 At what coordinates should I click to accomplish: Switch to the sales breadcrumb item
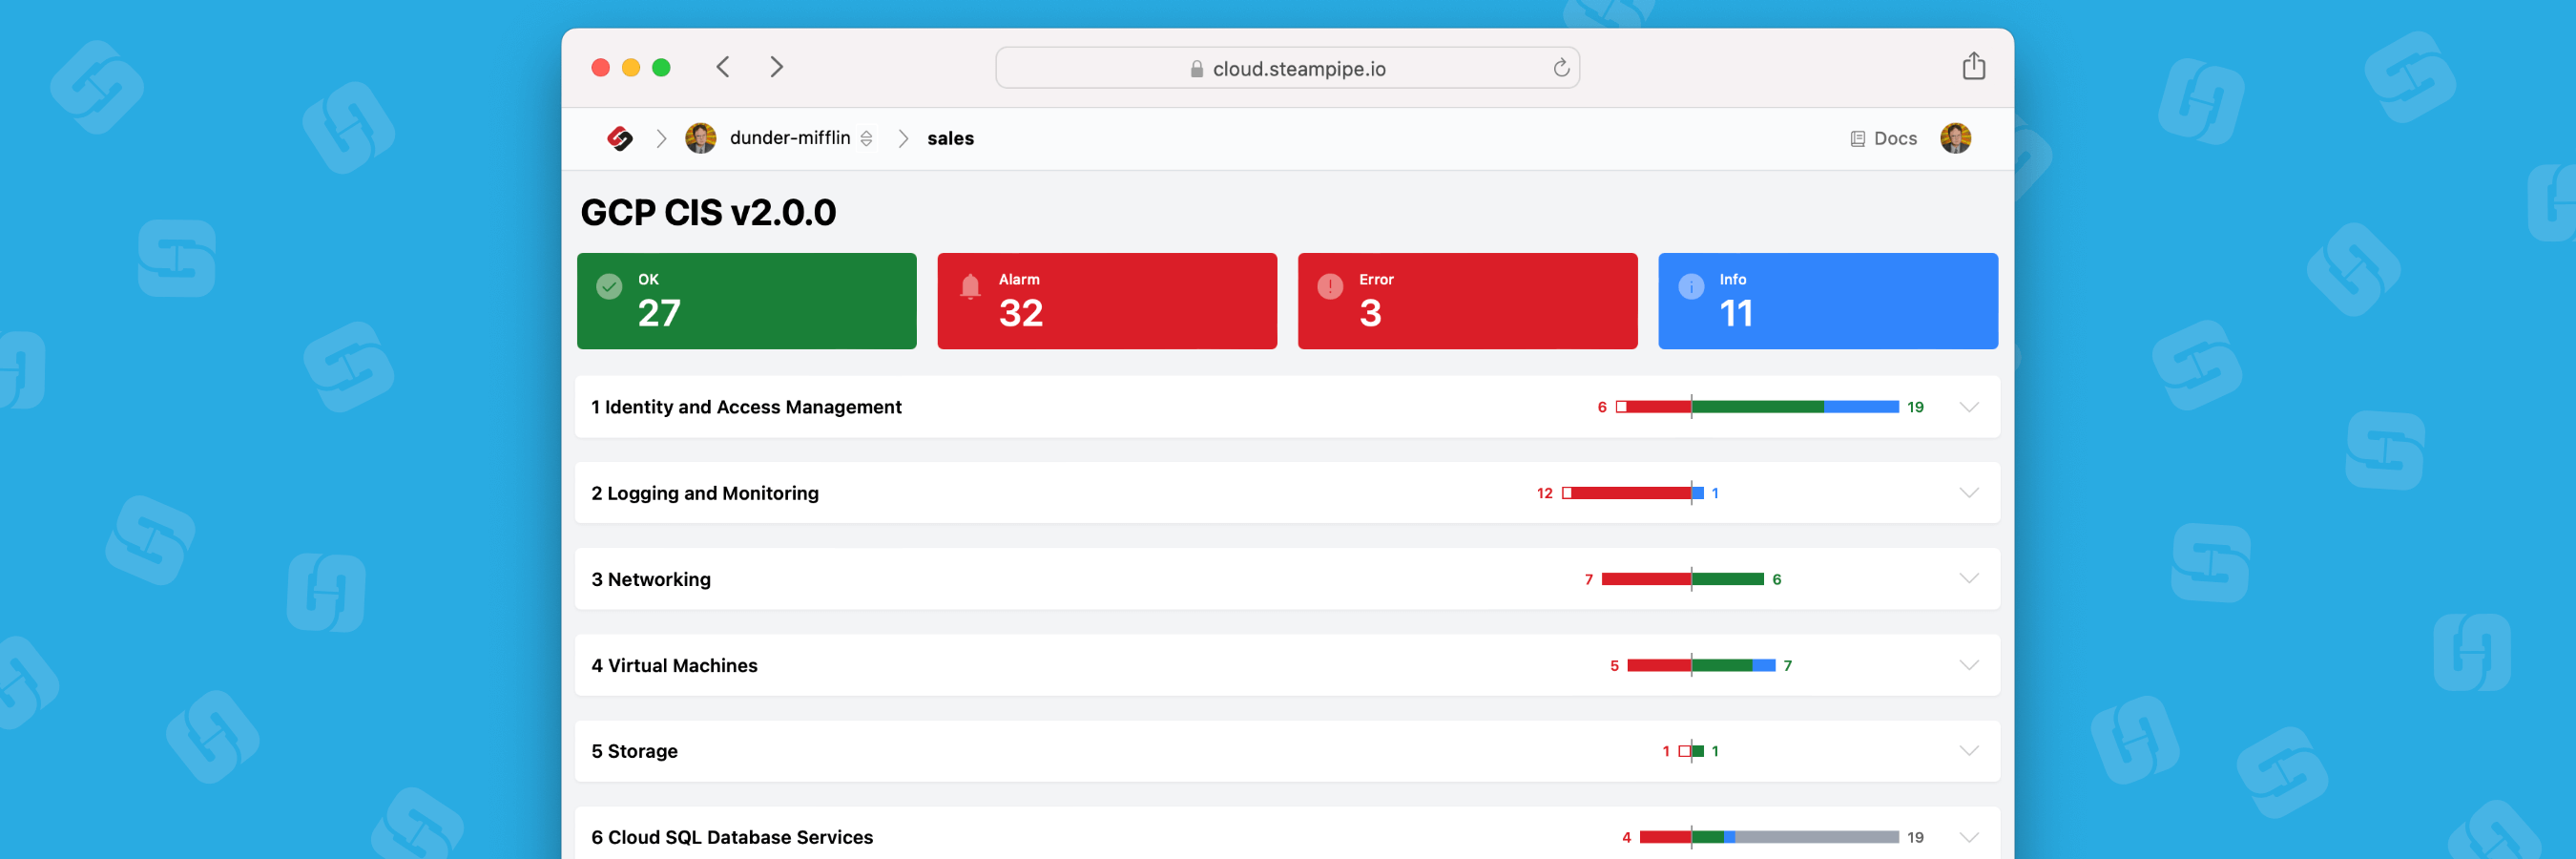coord(949,138)
